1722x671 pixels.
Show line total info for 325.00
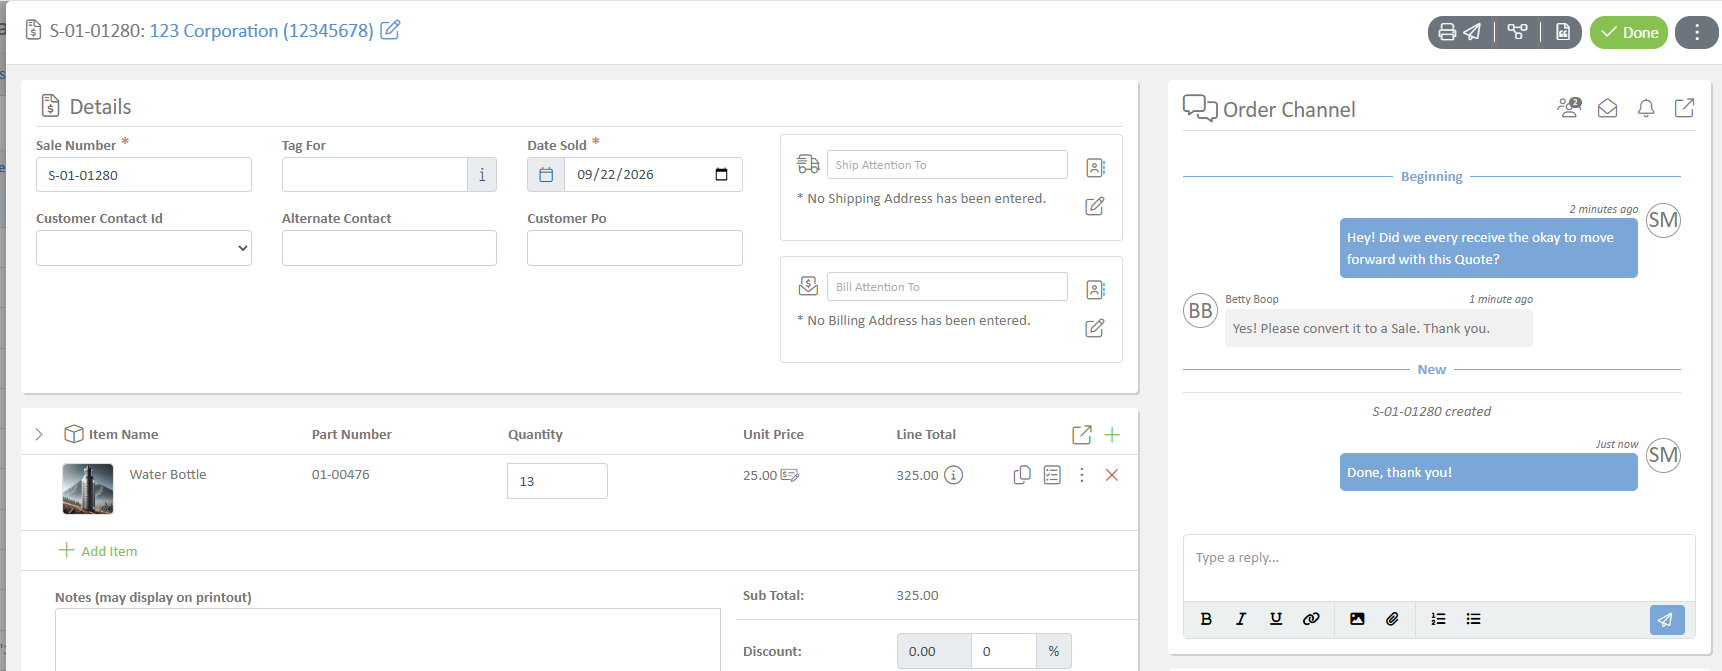[x=954, y=475]
